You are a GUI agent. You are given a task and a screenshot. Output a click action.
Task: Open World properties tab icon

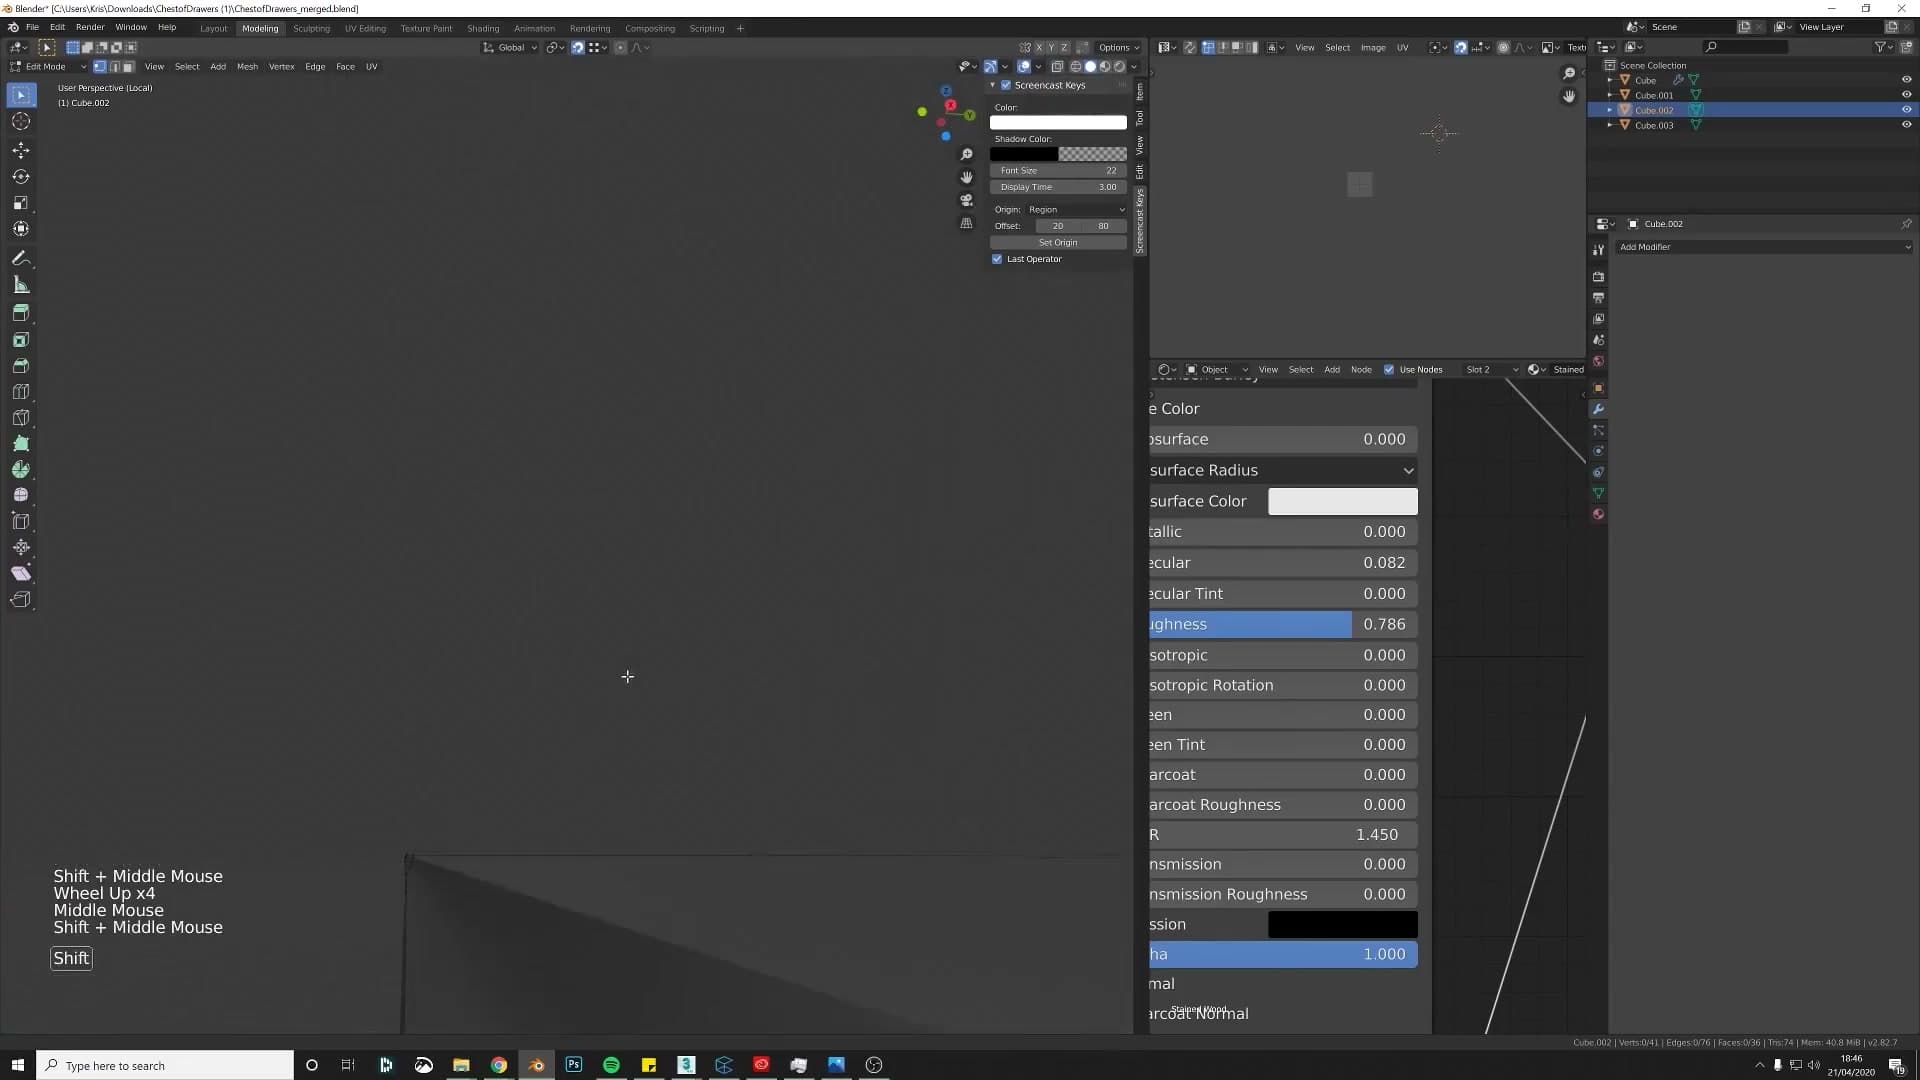[x=1598, y=361]
